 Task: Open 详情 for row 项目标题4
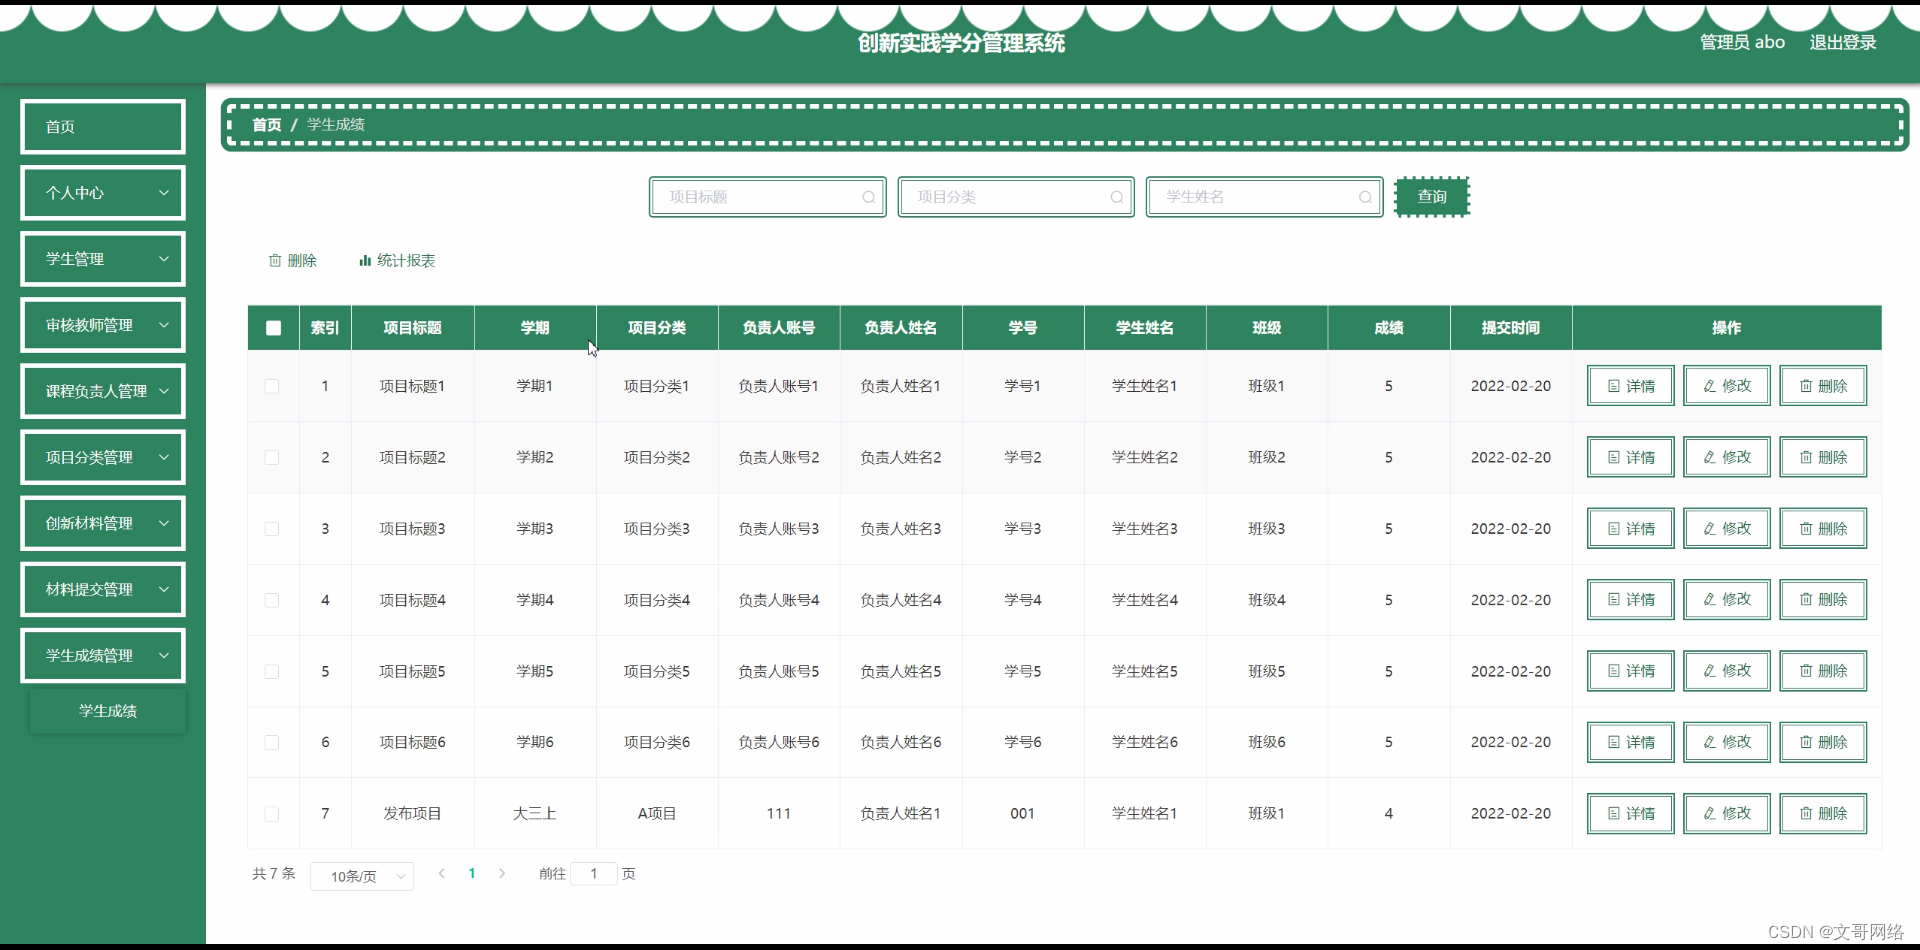1631,600
